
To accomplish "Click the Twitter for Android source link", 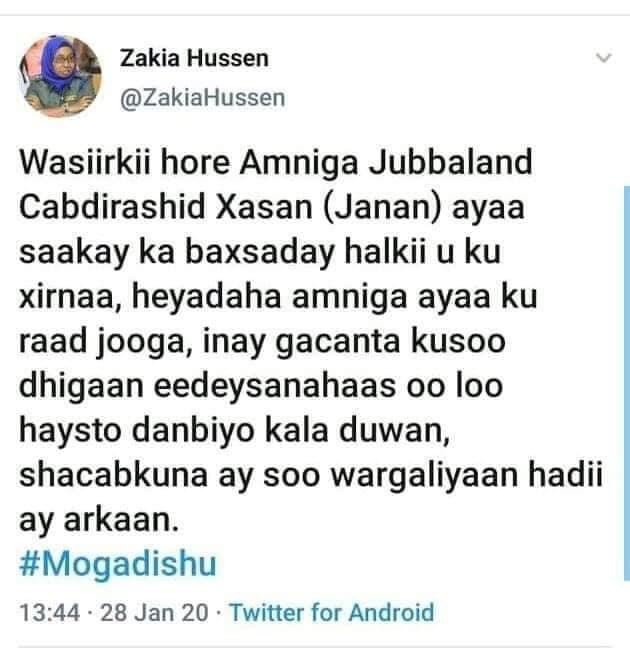I will click(x=332, y=613).
